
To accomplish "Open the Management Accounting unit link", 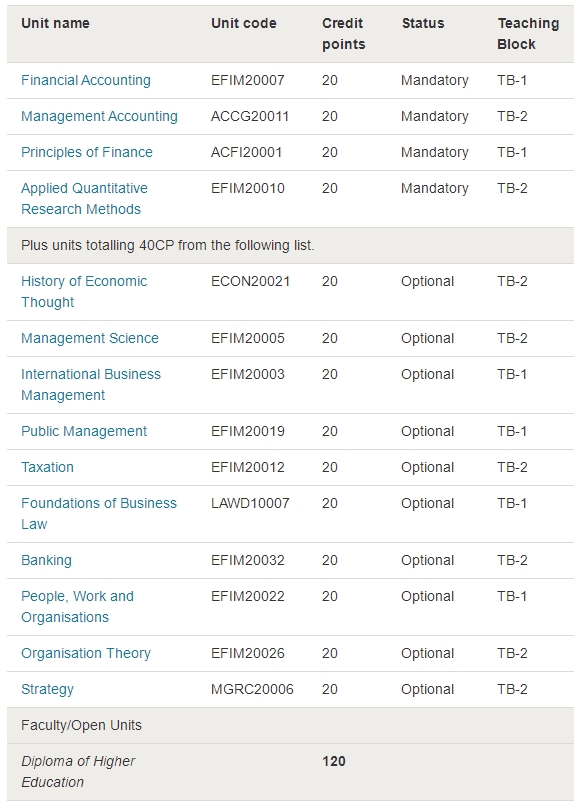I will [x=99, y=117].
